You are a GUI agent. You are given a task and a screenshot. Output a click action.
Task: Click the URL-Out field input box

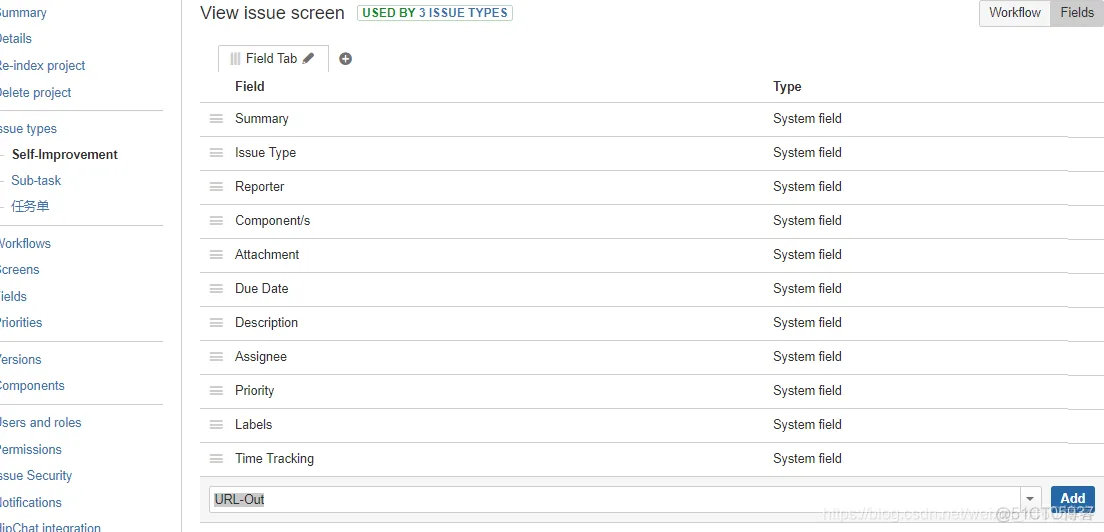(616, 500)
